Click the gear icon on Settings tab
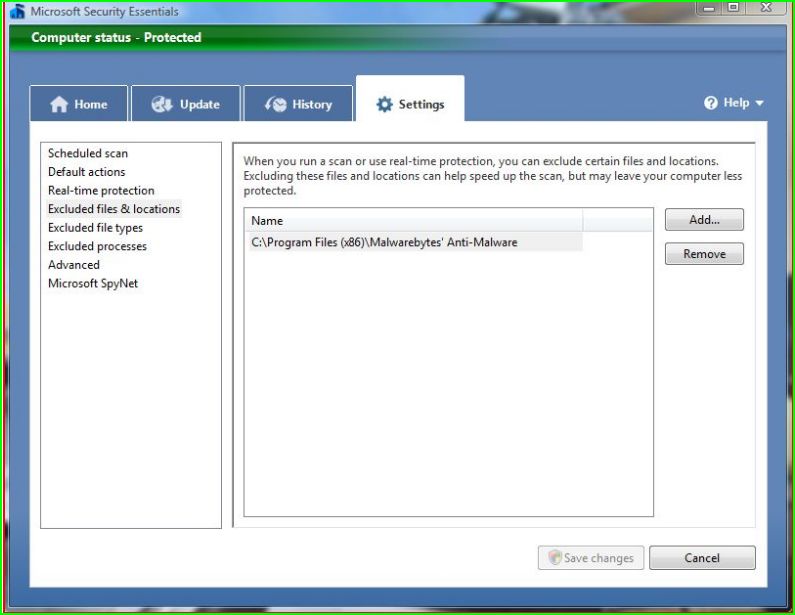Image resolution: width=795 pixels, height=615 pixels. [x=384, y=104]
